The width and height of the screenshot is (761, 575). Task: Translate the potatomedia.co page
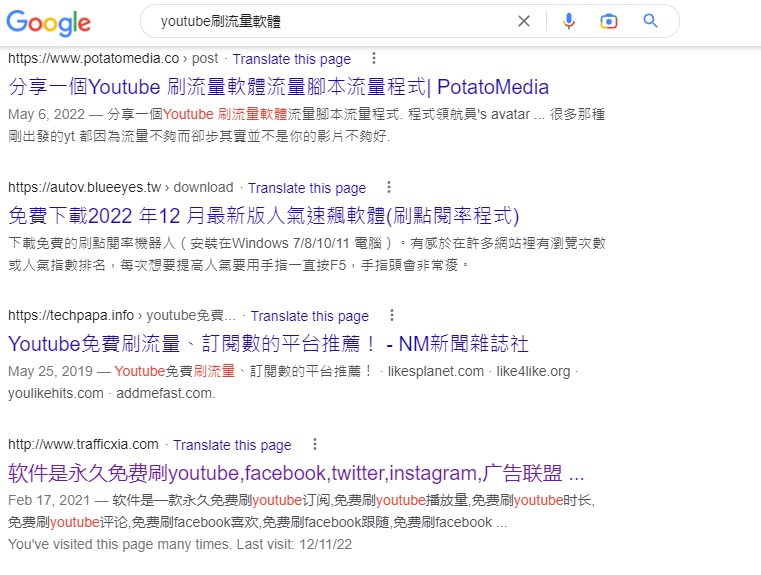tap(292, 59)
